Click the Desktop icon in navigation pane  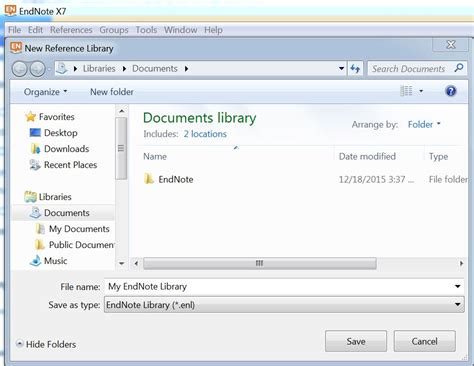pyautogui.click(x=35, y=133)
